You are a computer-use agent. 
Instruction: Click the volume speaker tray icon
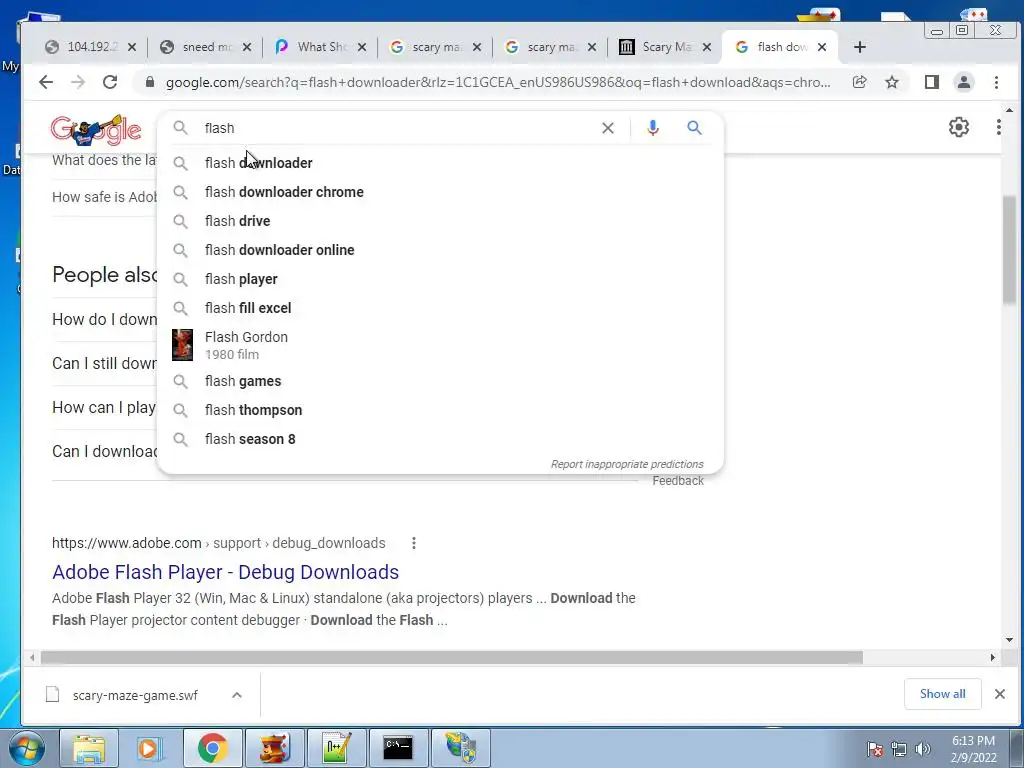(x=922, y=748)
